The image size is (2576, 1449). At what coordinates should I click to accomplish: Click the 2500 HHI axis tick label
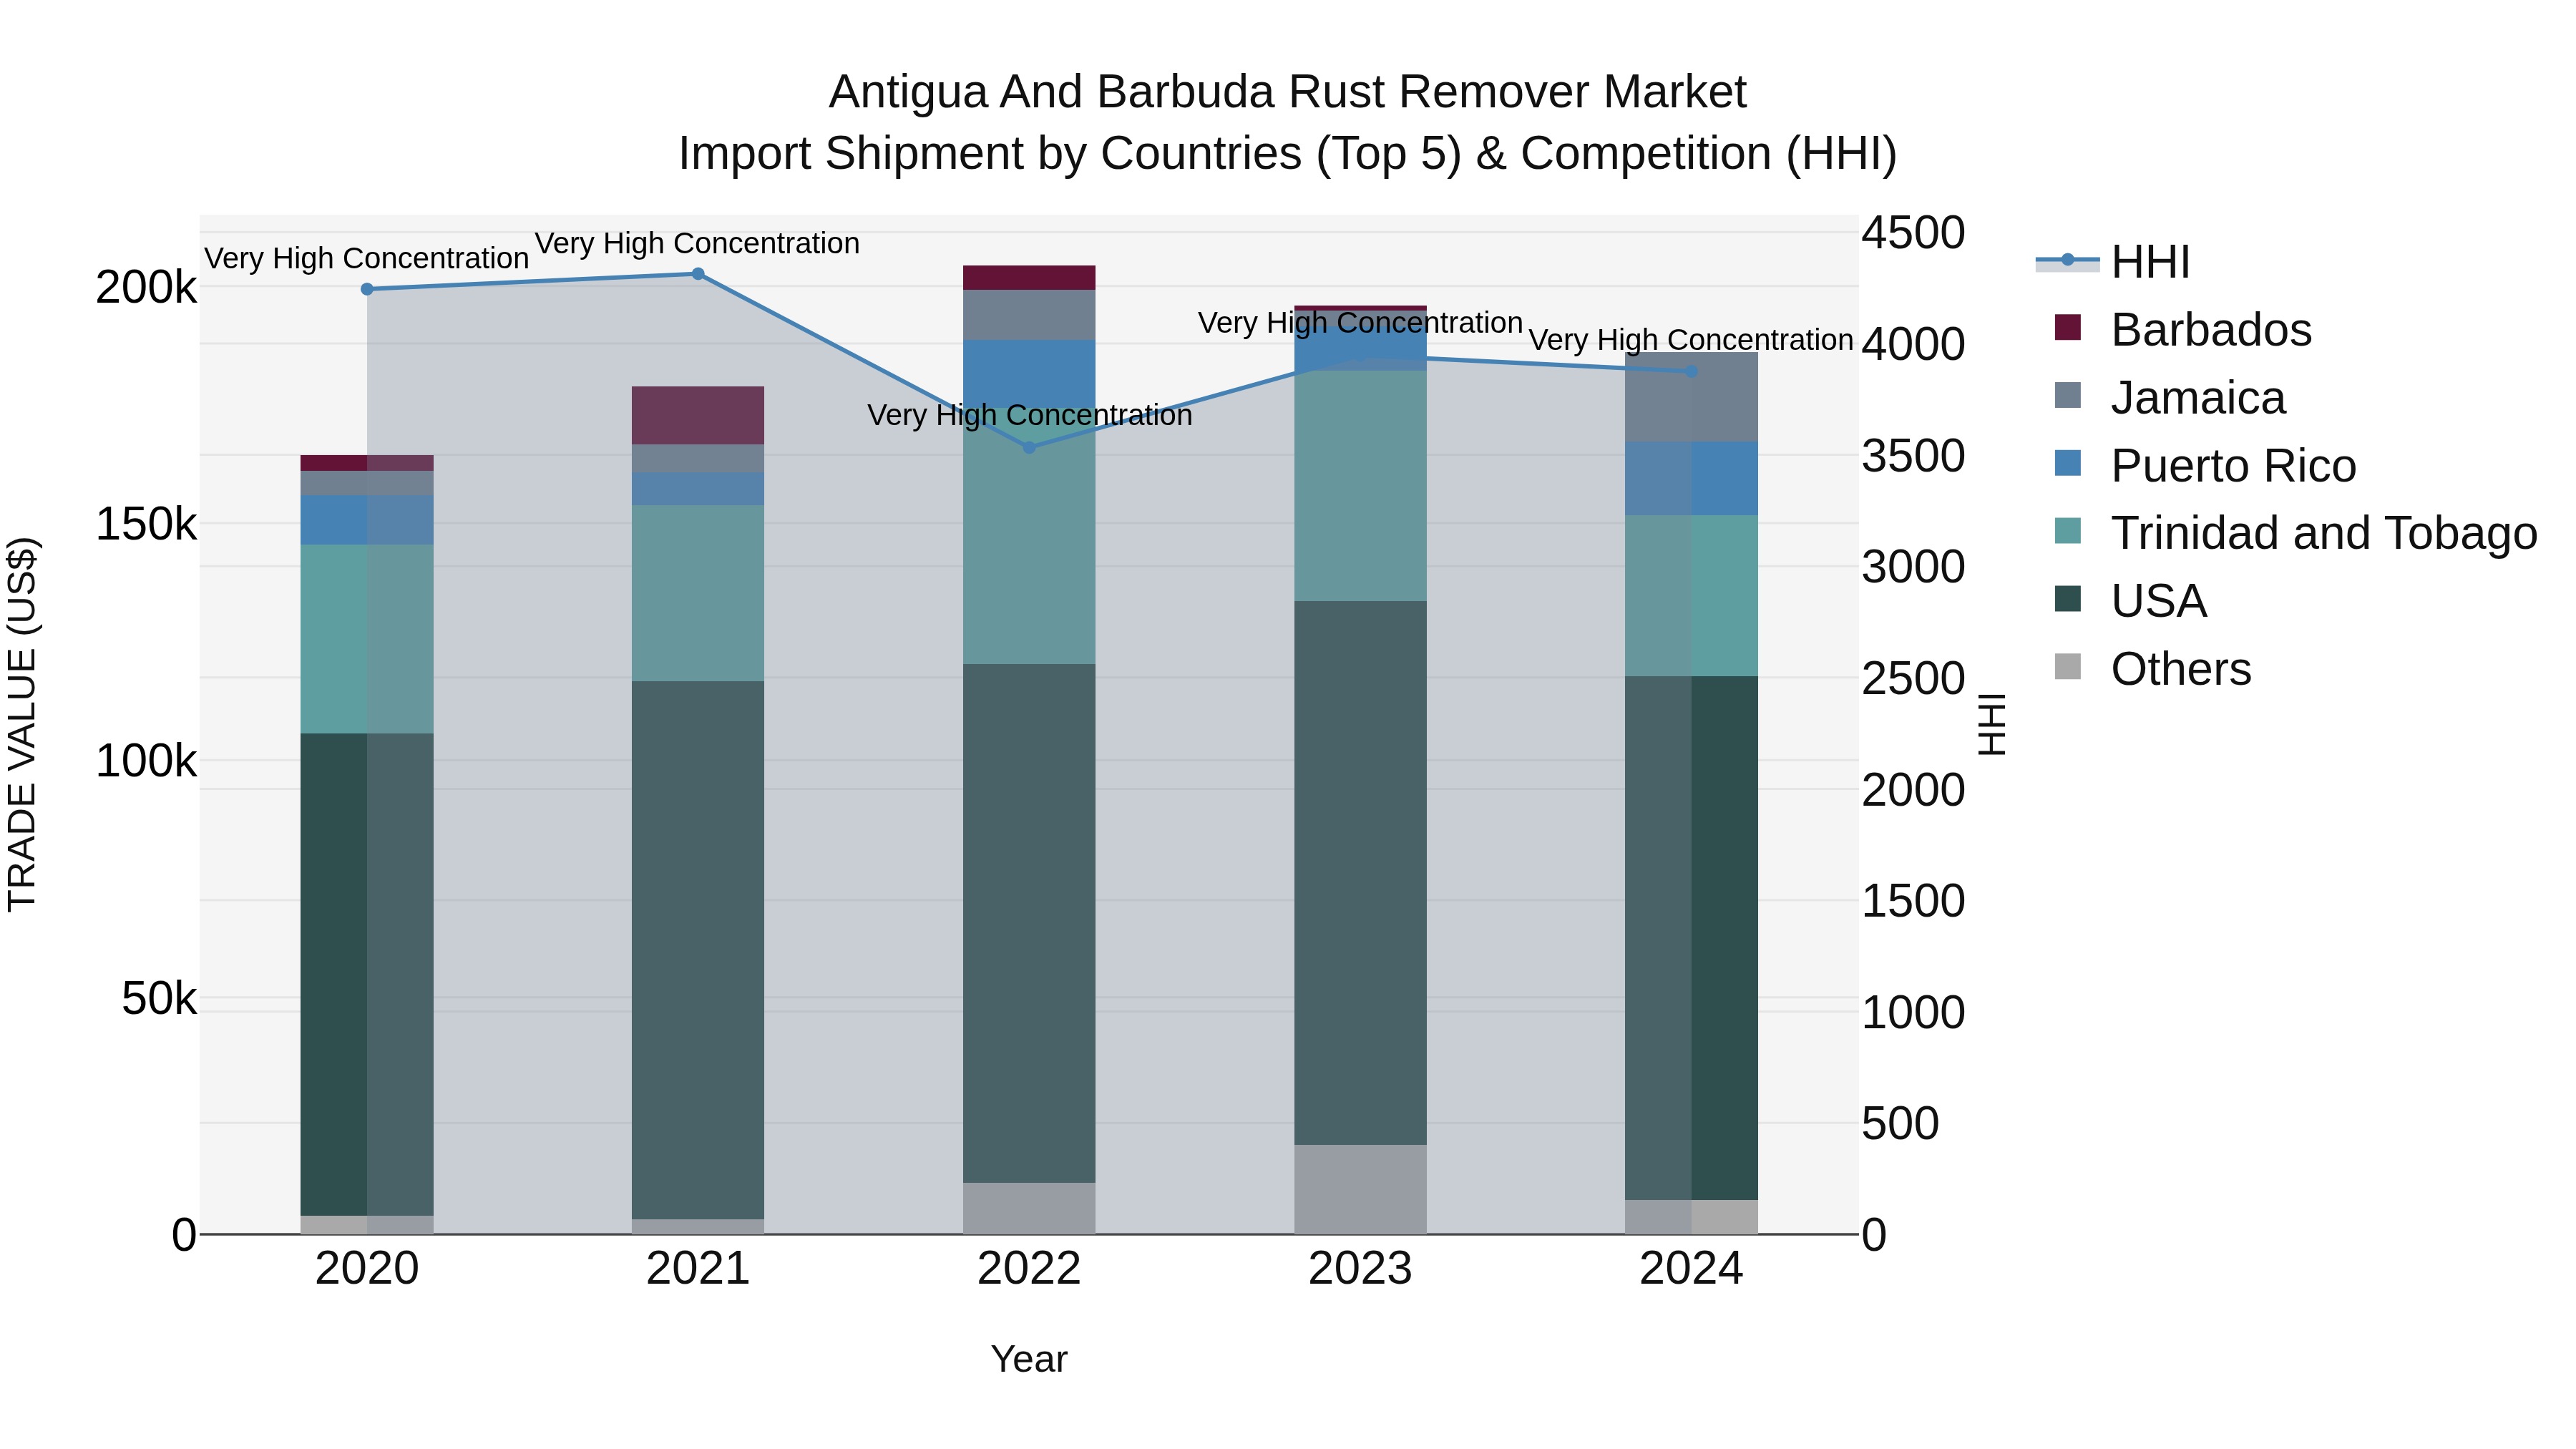pos(1913,679)
